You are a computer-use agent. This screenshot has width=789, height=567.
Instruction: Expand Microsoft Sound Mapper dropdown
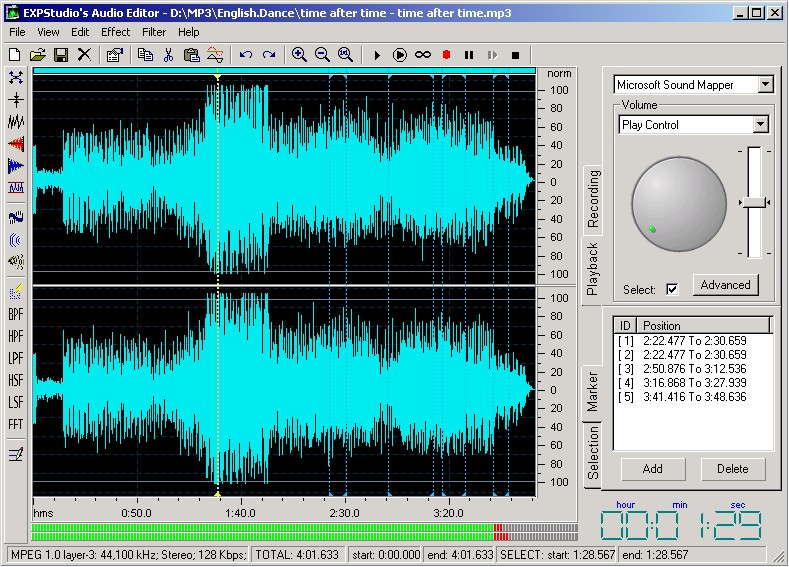(x=766, y=84)
